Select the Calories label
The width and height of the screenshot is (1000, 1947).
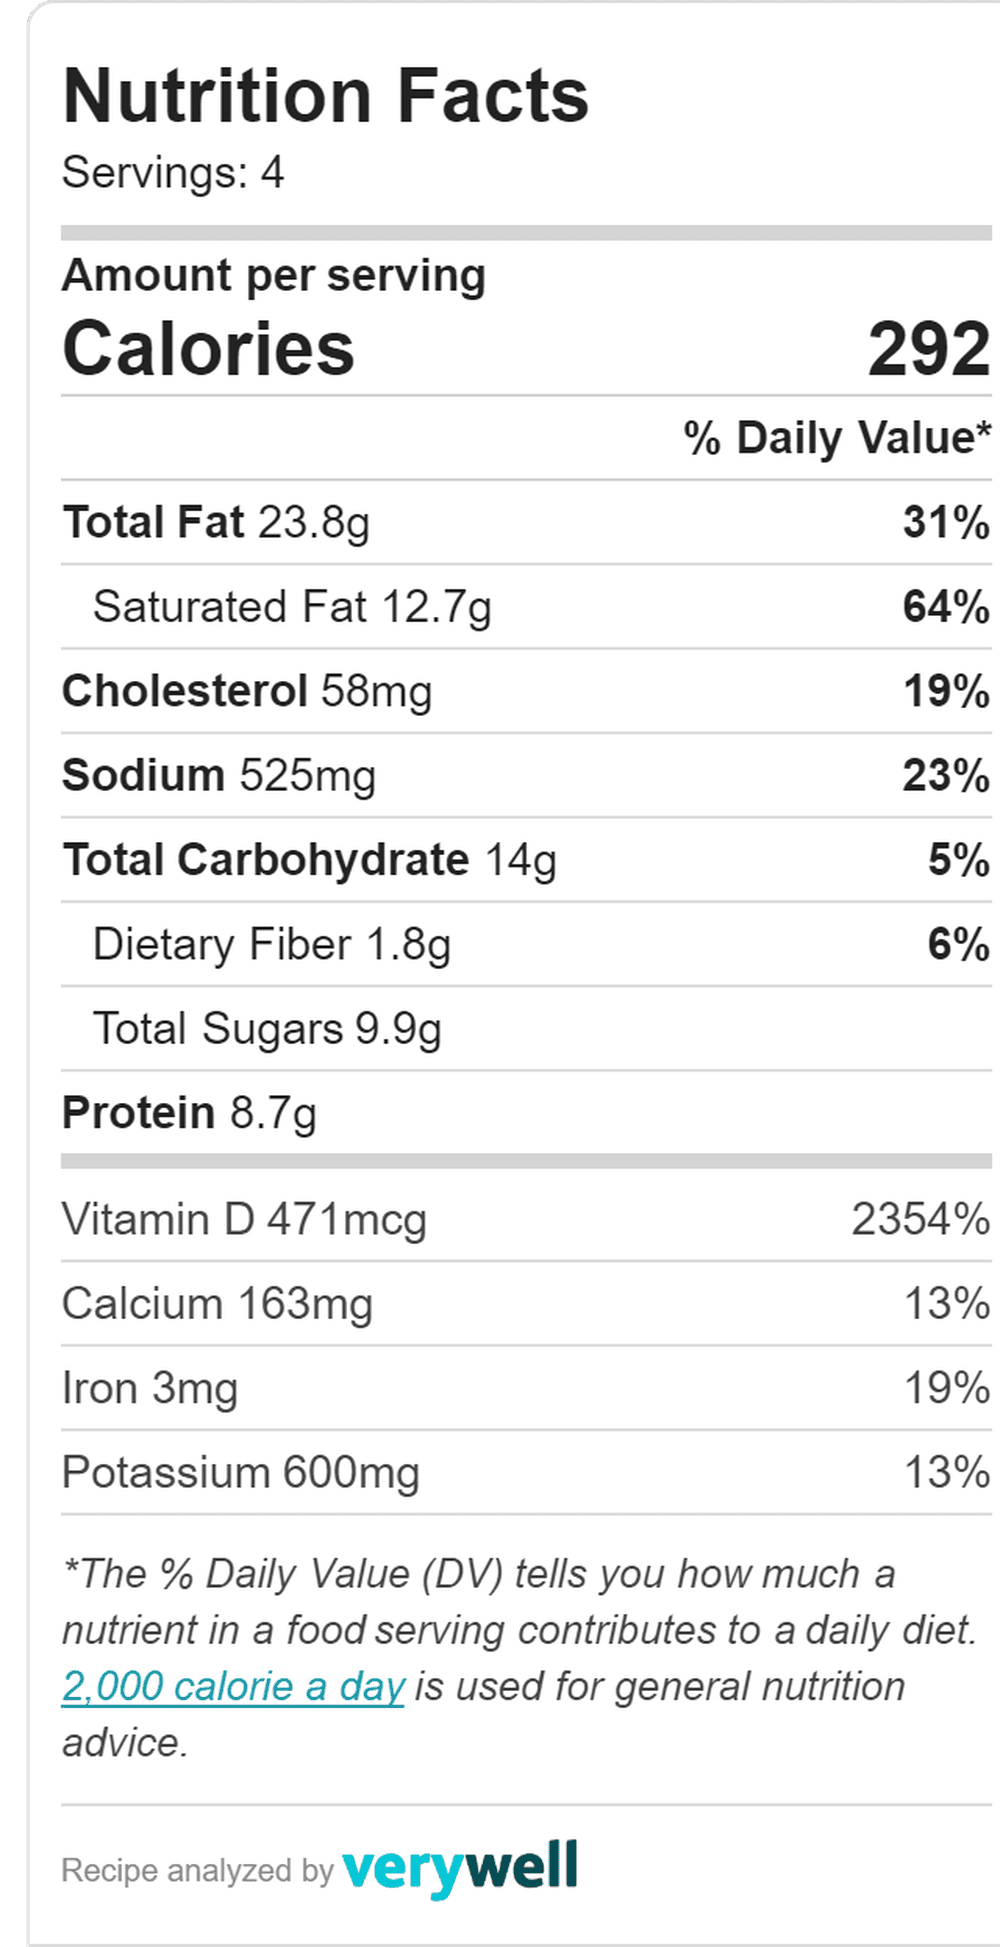coord(208,348)
